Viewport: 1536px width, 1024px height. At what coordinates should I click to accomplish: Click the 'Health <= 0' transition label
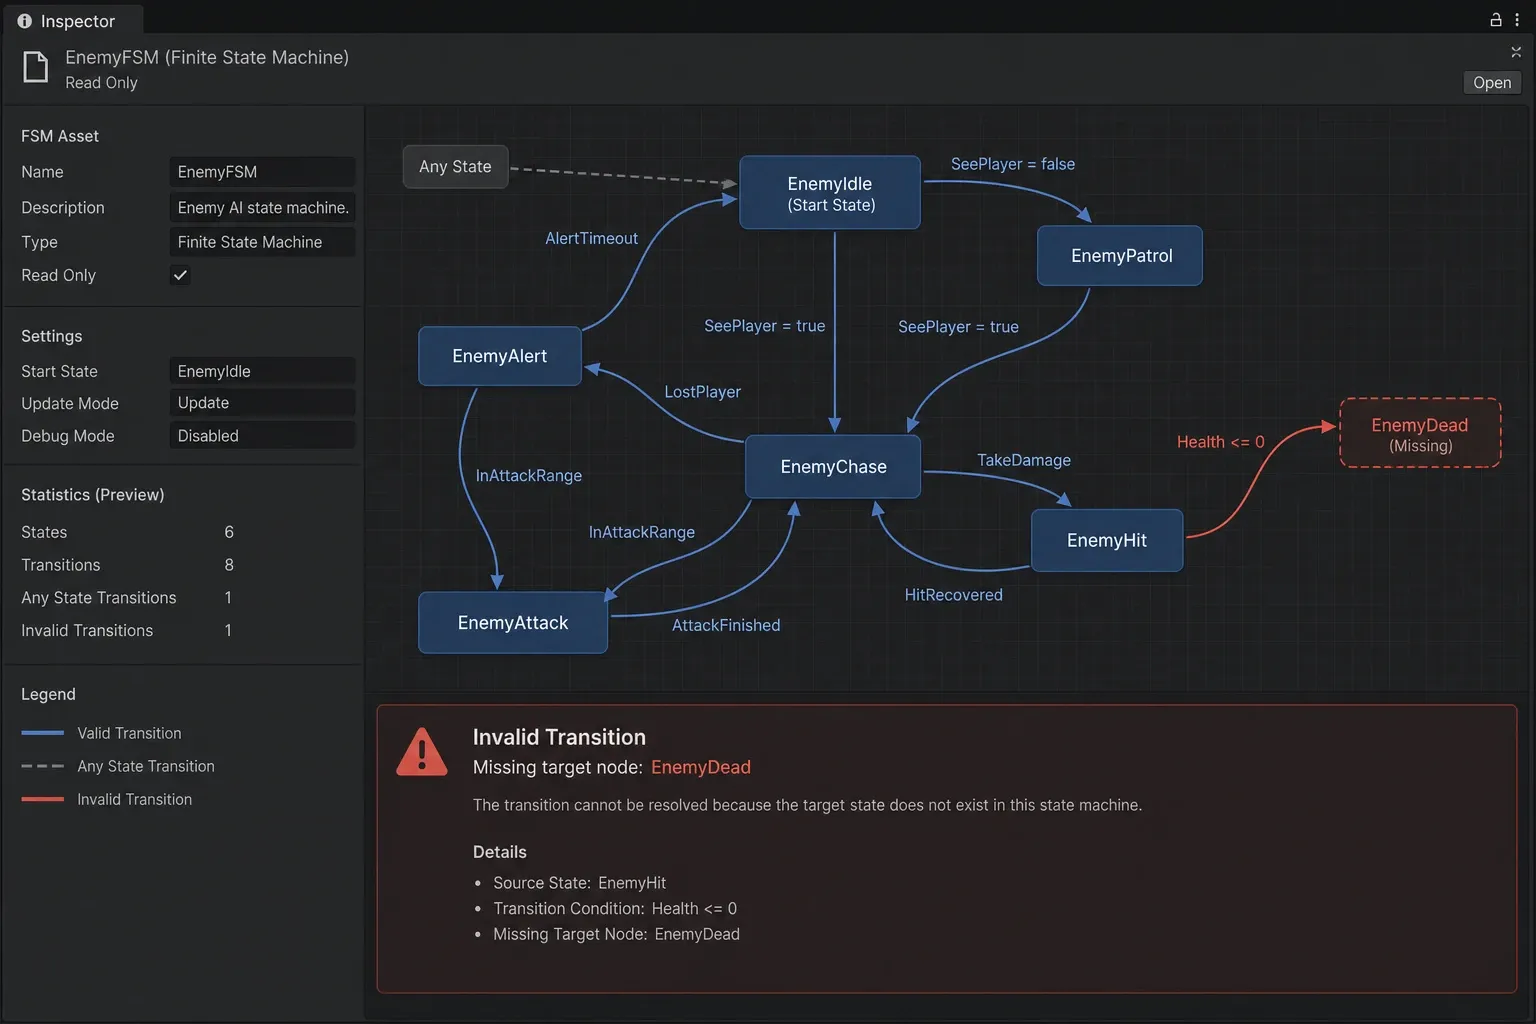click(x=1220, y=442)
